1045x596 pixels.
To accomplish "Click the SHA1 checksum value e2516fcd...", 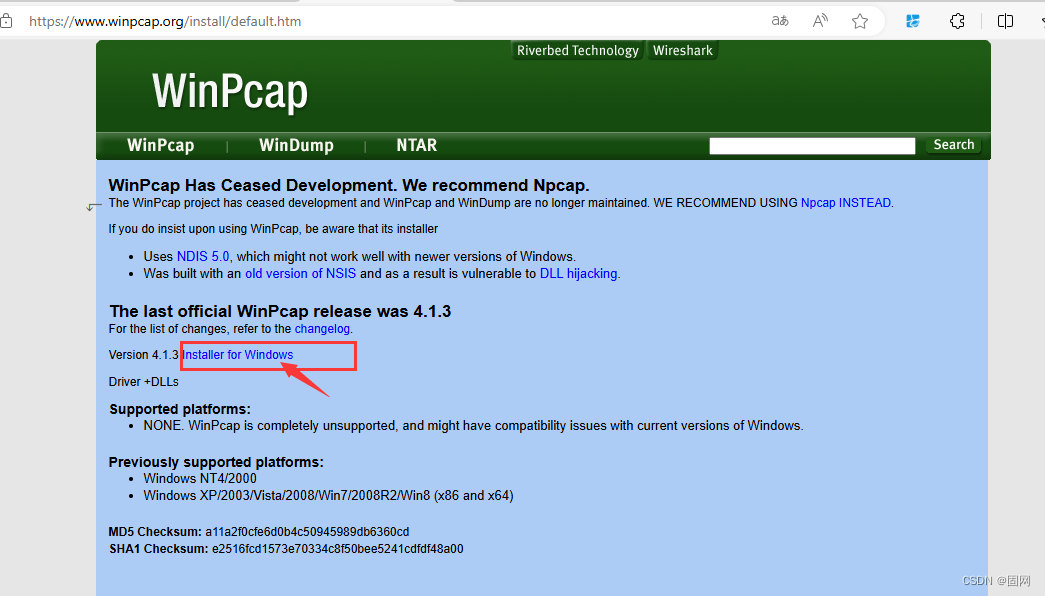I will (338, 549).
